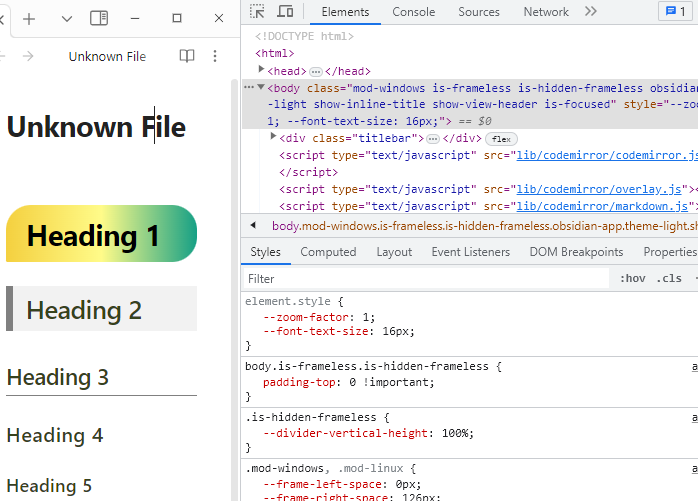This screenshot has width=698, height=501.
Task: Collapse the body element node
Action: (x=261, y=87)
